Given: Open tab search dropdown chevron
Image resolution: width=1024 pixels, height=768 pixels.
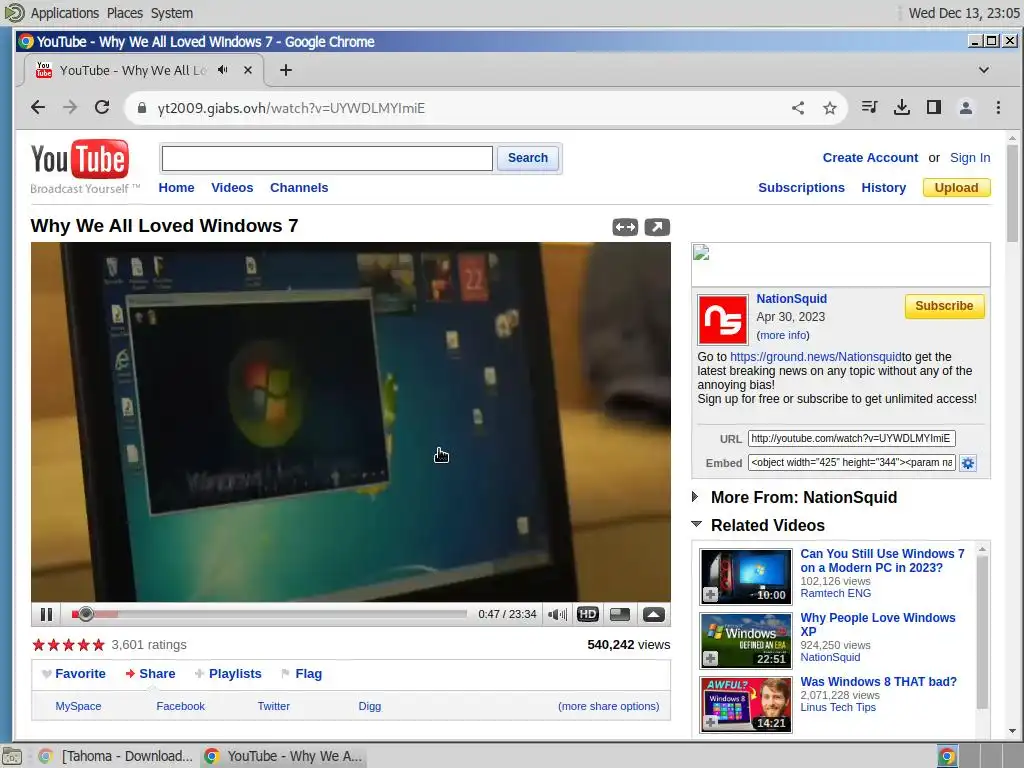Looking at the screenshot, I should [x=984, y=70].
